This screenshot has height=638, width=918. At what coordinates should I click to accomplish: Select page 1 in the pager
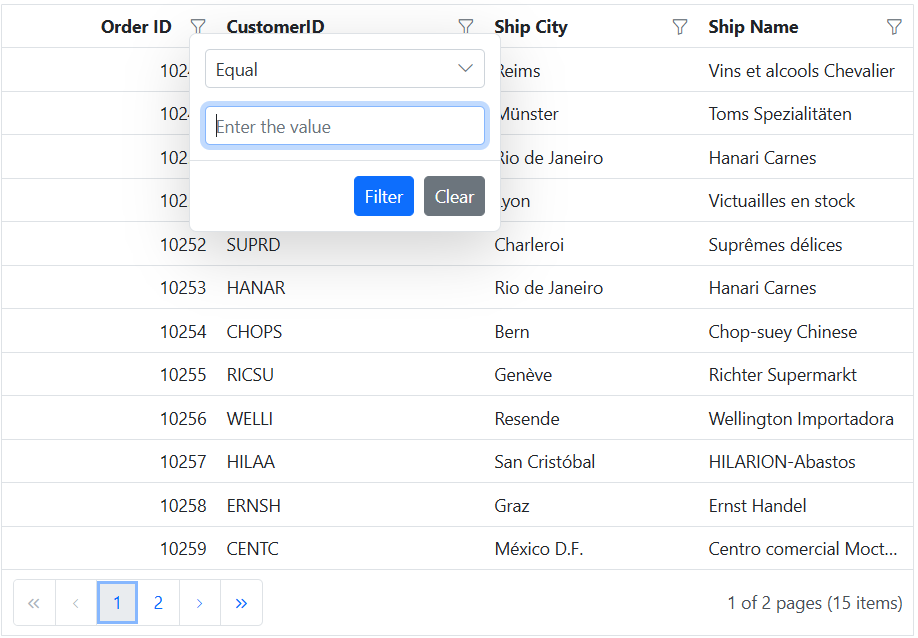(117, 603)
